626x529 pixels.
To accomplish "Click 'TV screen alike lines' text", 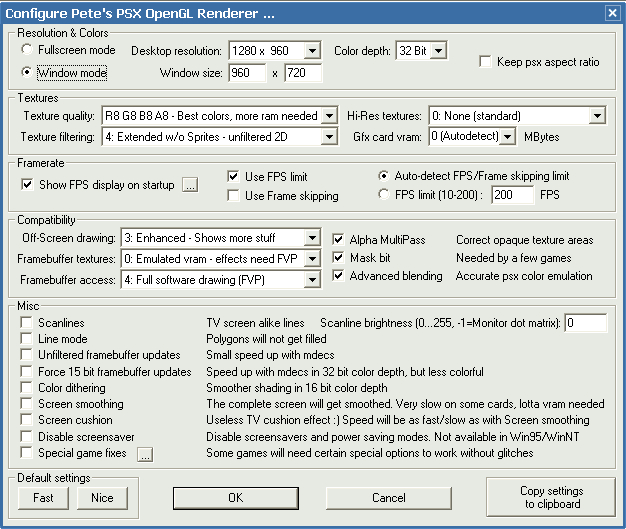I will tap(256, 323).
